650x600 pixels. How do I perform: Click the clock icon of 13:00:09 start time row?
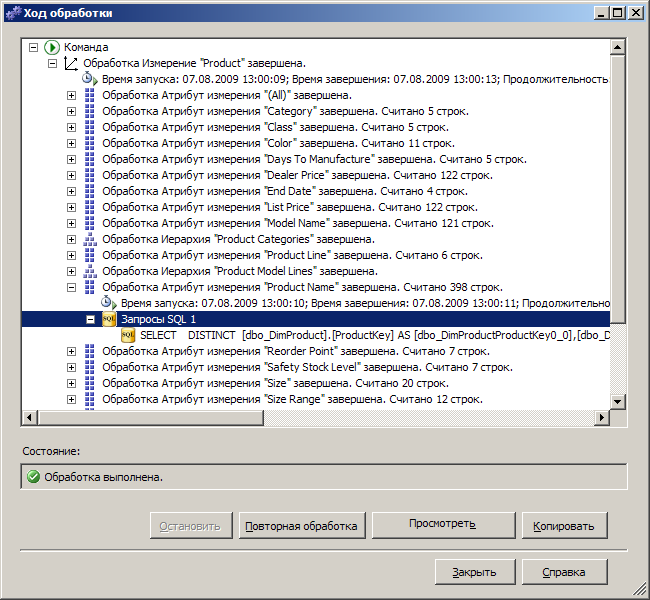(89, 78)
